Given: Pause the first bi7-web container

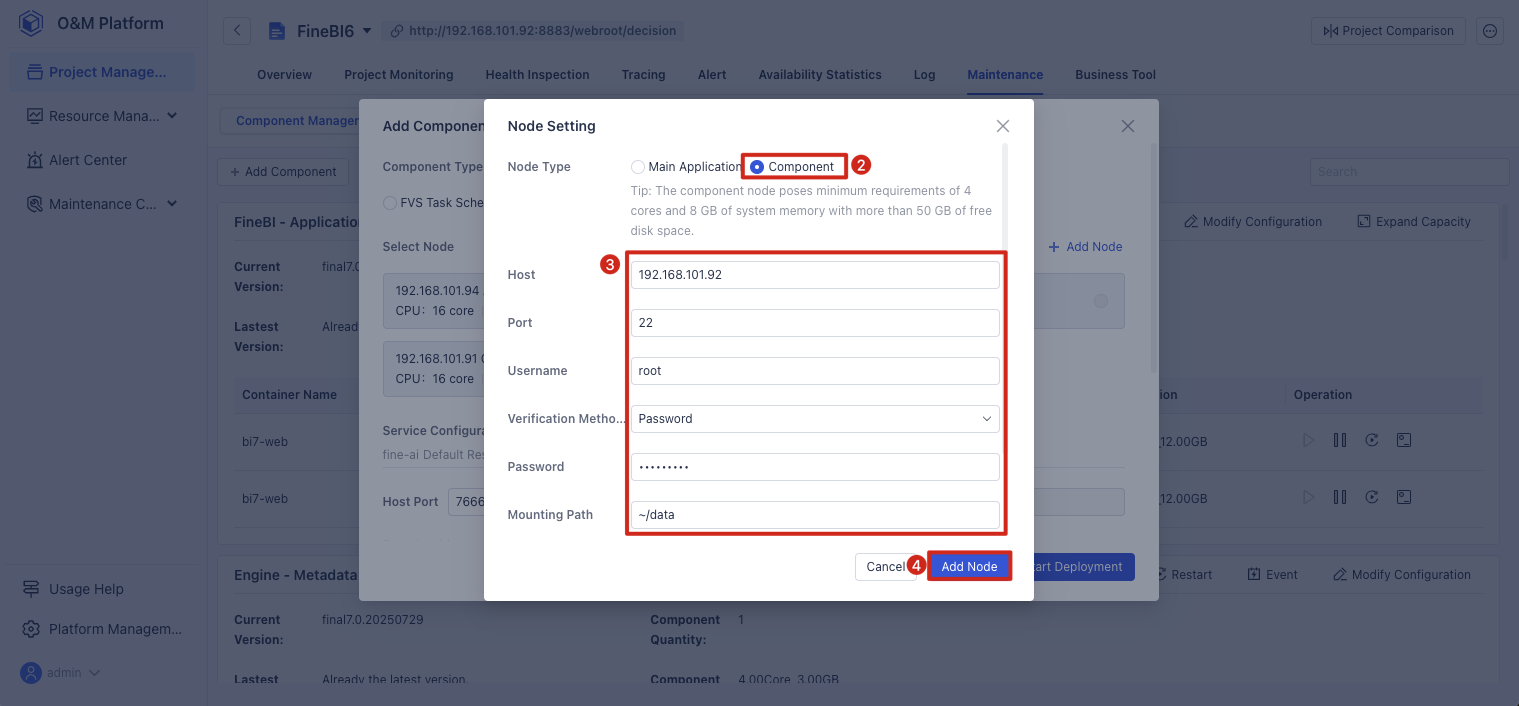Looking at the screenshot, I should pyautogui.click(x=1340, y=440).
